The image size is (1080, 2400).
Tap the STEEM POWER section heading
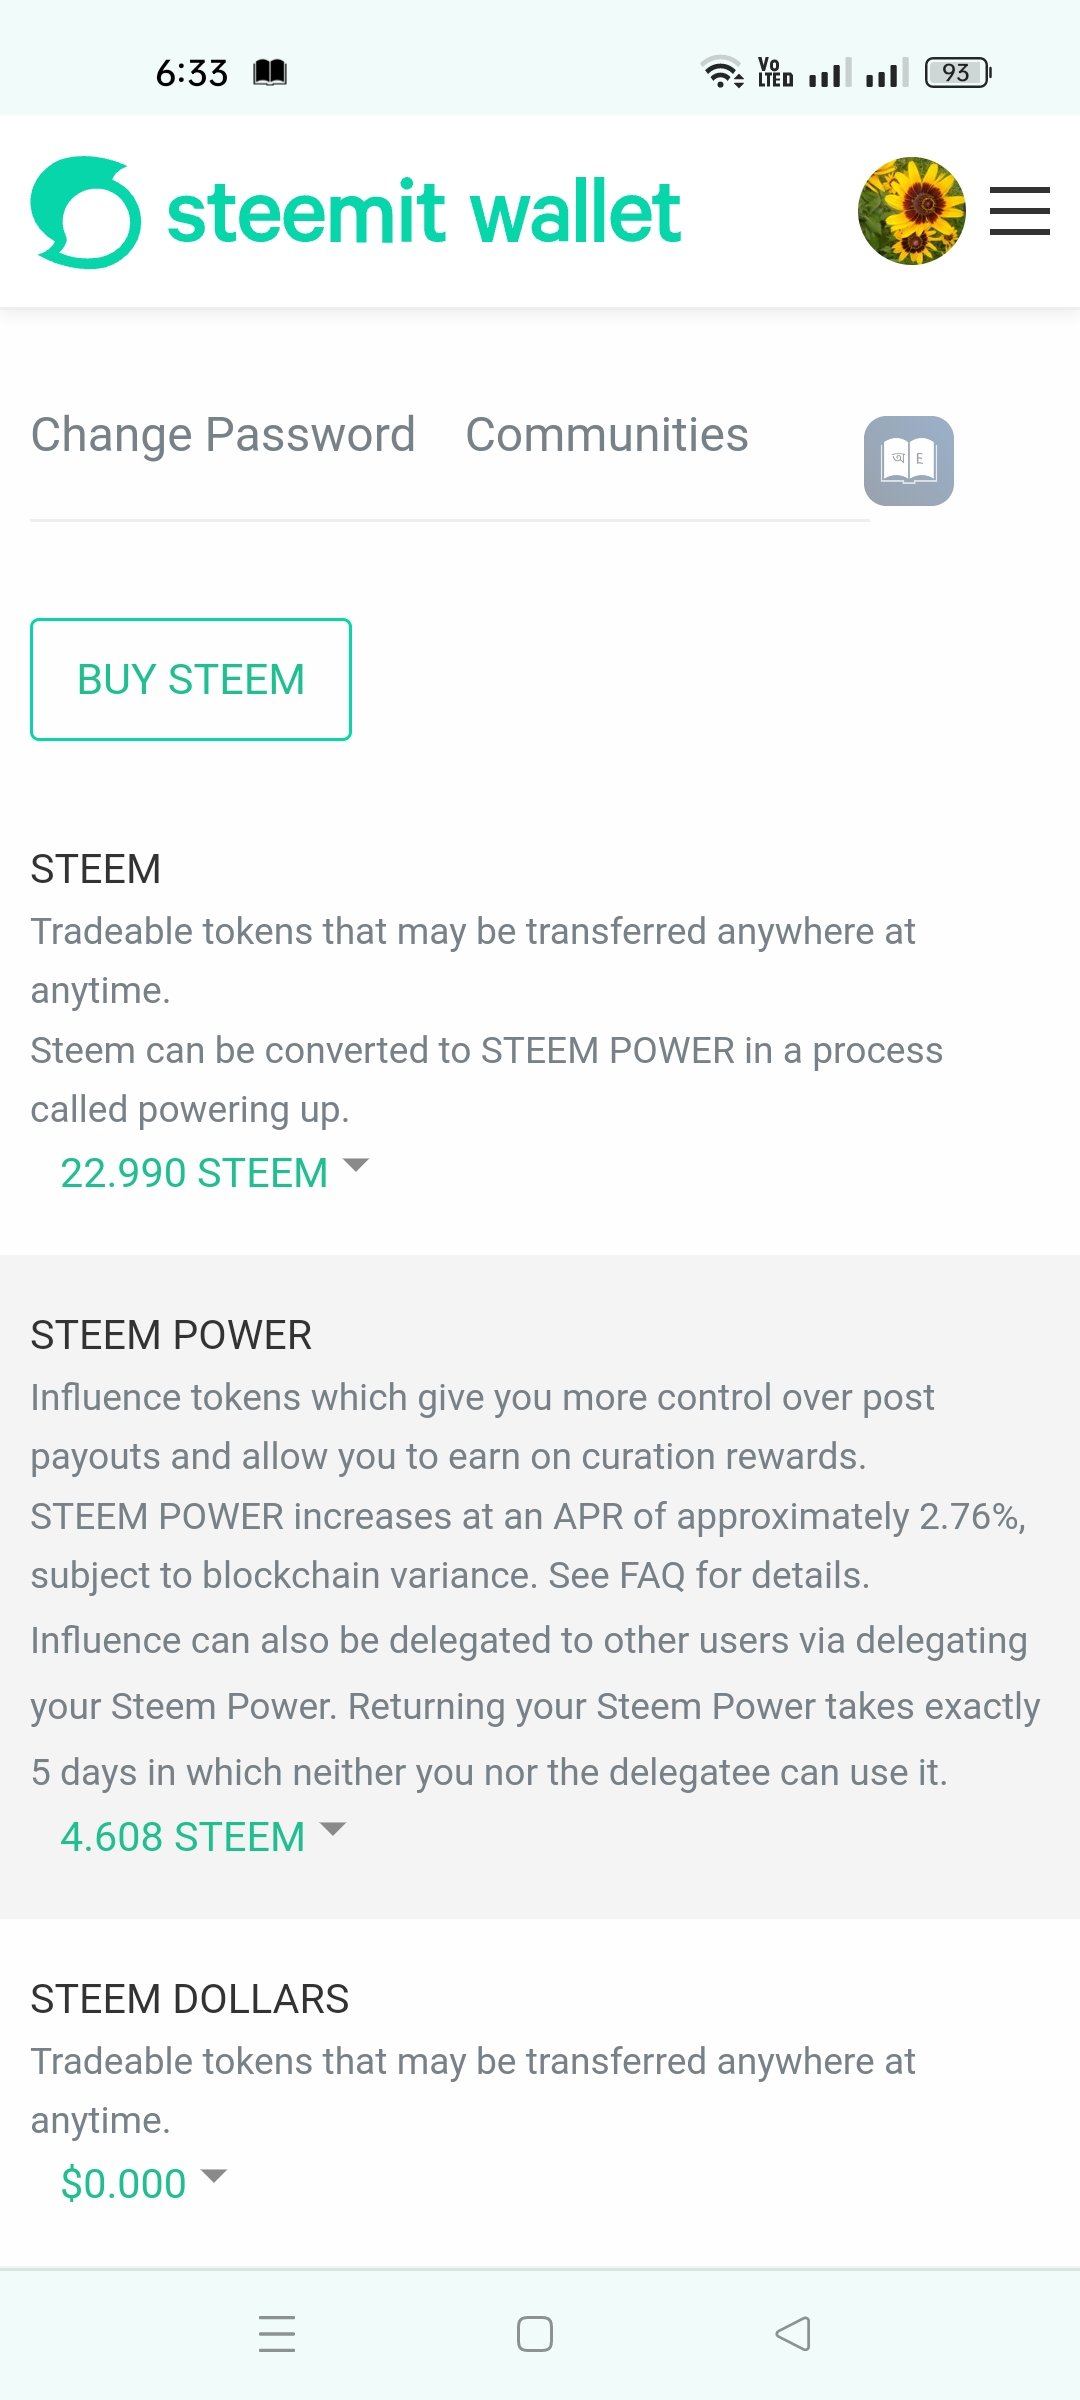[171, 1335]
